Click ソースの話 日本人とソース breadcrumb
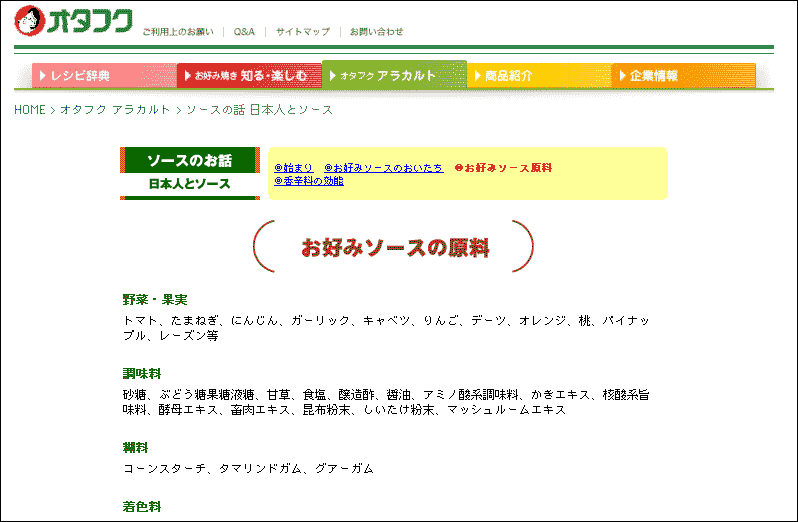Image resolution: width=798 pixels, height=522 pixels. (x=260, y=110)
